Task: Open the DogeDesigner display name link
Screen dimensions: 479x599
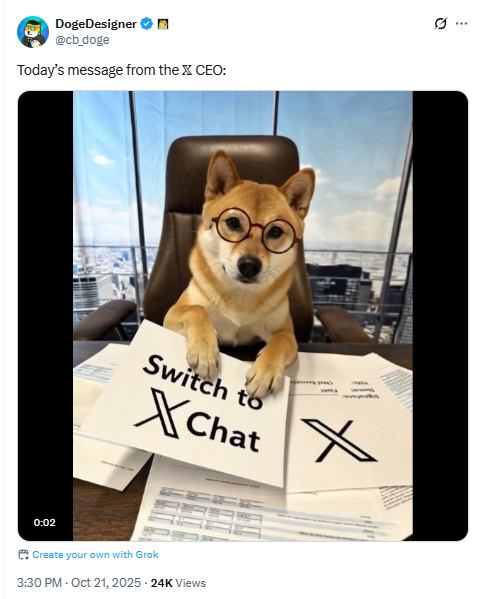Action: [96, 24]
